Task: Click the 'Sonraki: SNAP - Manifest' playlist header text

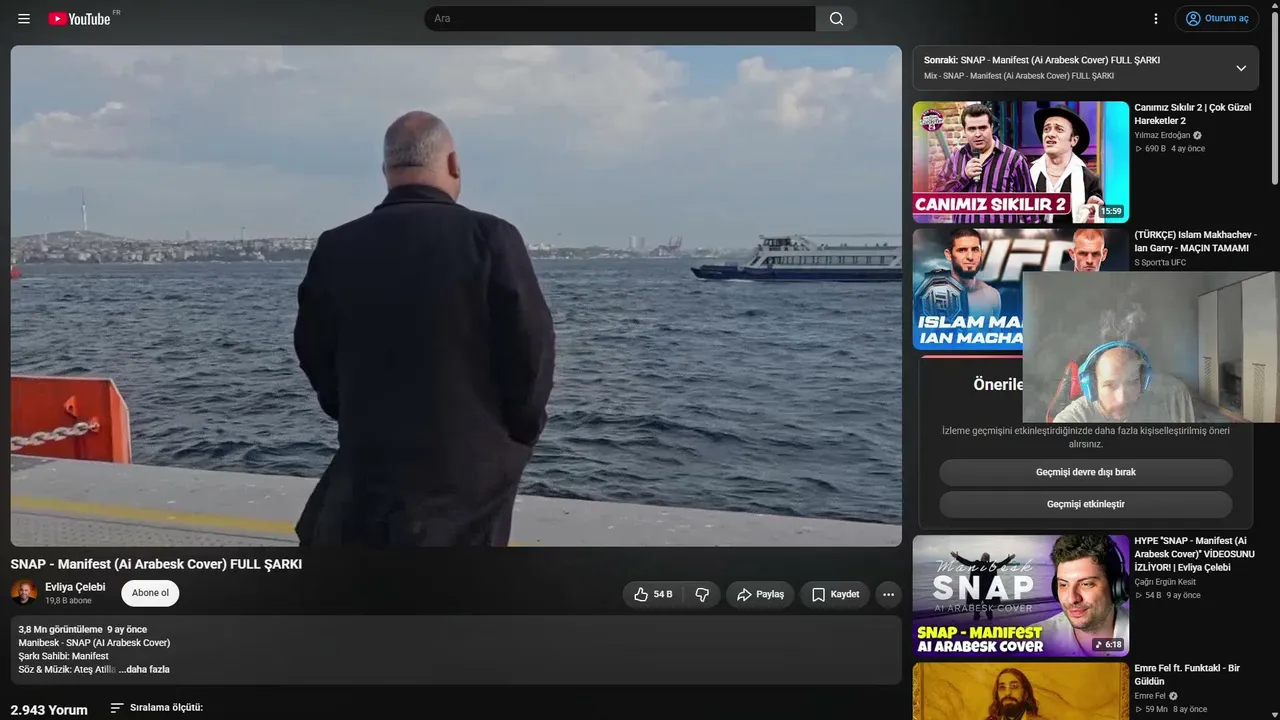Action: click(1042, 60)
